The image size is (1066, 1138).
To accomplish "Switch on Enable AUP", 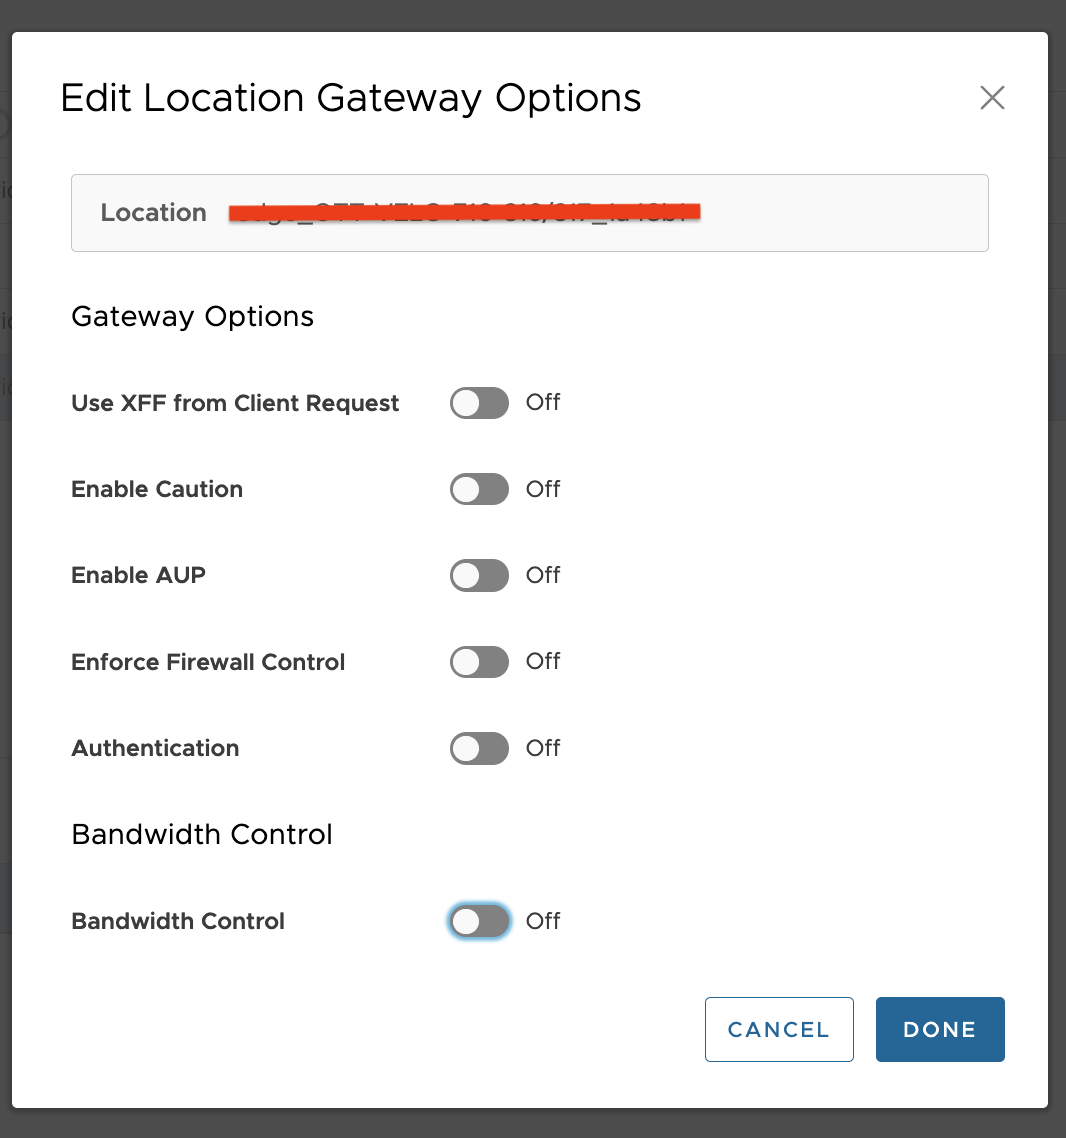I will pyautogui.click(x=479, y=575).
